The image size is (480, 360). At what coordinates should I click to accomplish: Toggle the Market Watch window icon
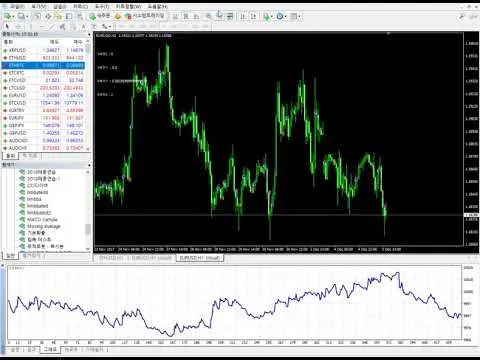click(37, 16)
